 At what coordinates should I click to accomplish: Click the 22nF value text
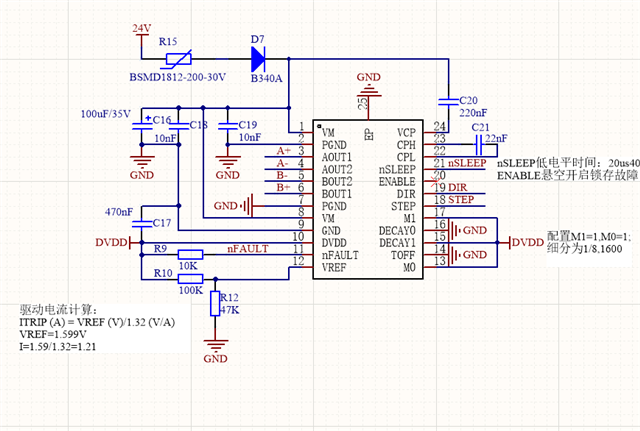click(x=496, y=138)
